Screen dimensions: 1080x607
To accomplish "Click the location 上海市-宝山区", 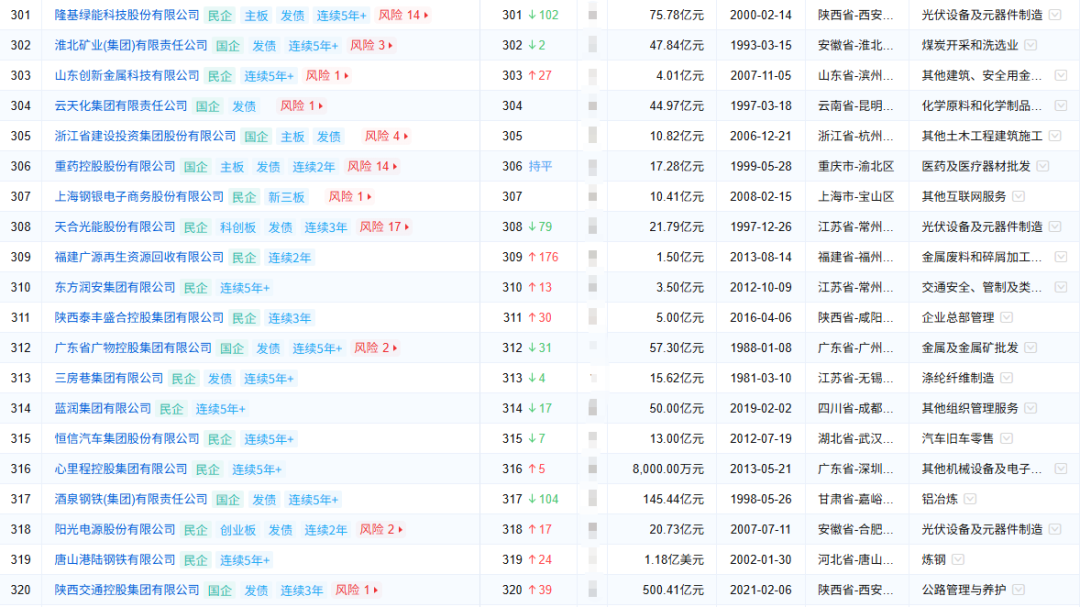I will pyautogui.click(x=855, y=197).
